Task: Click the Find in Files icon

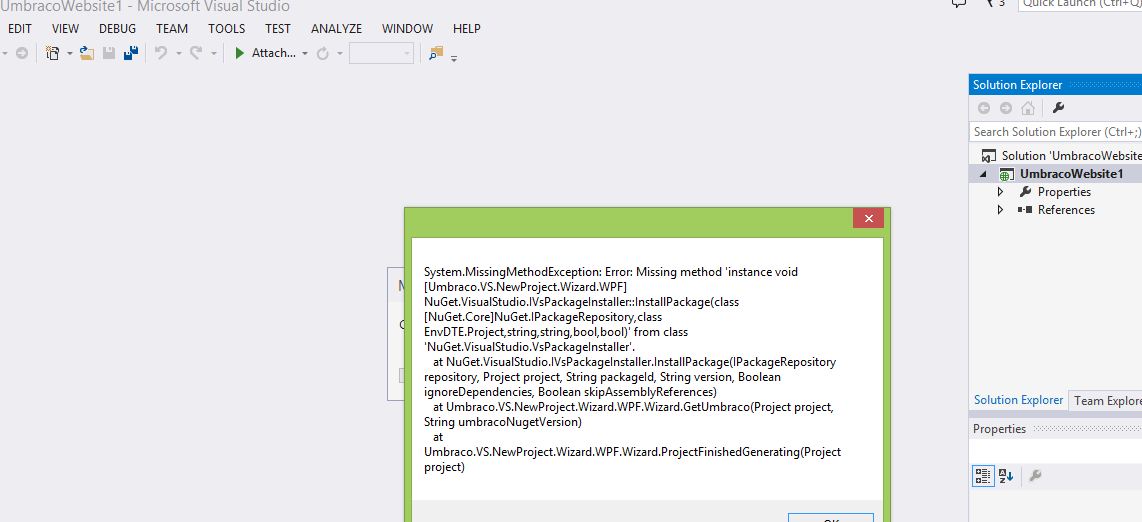Action: 436,53
